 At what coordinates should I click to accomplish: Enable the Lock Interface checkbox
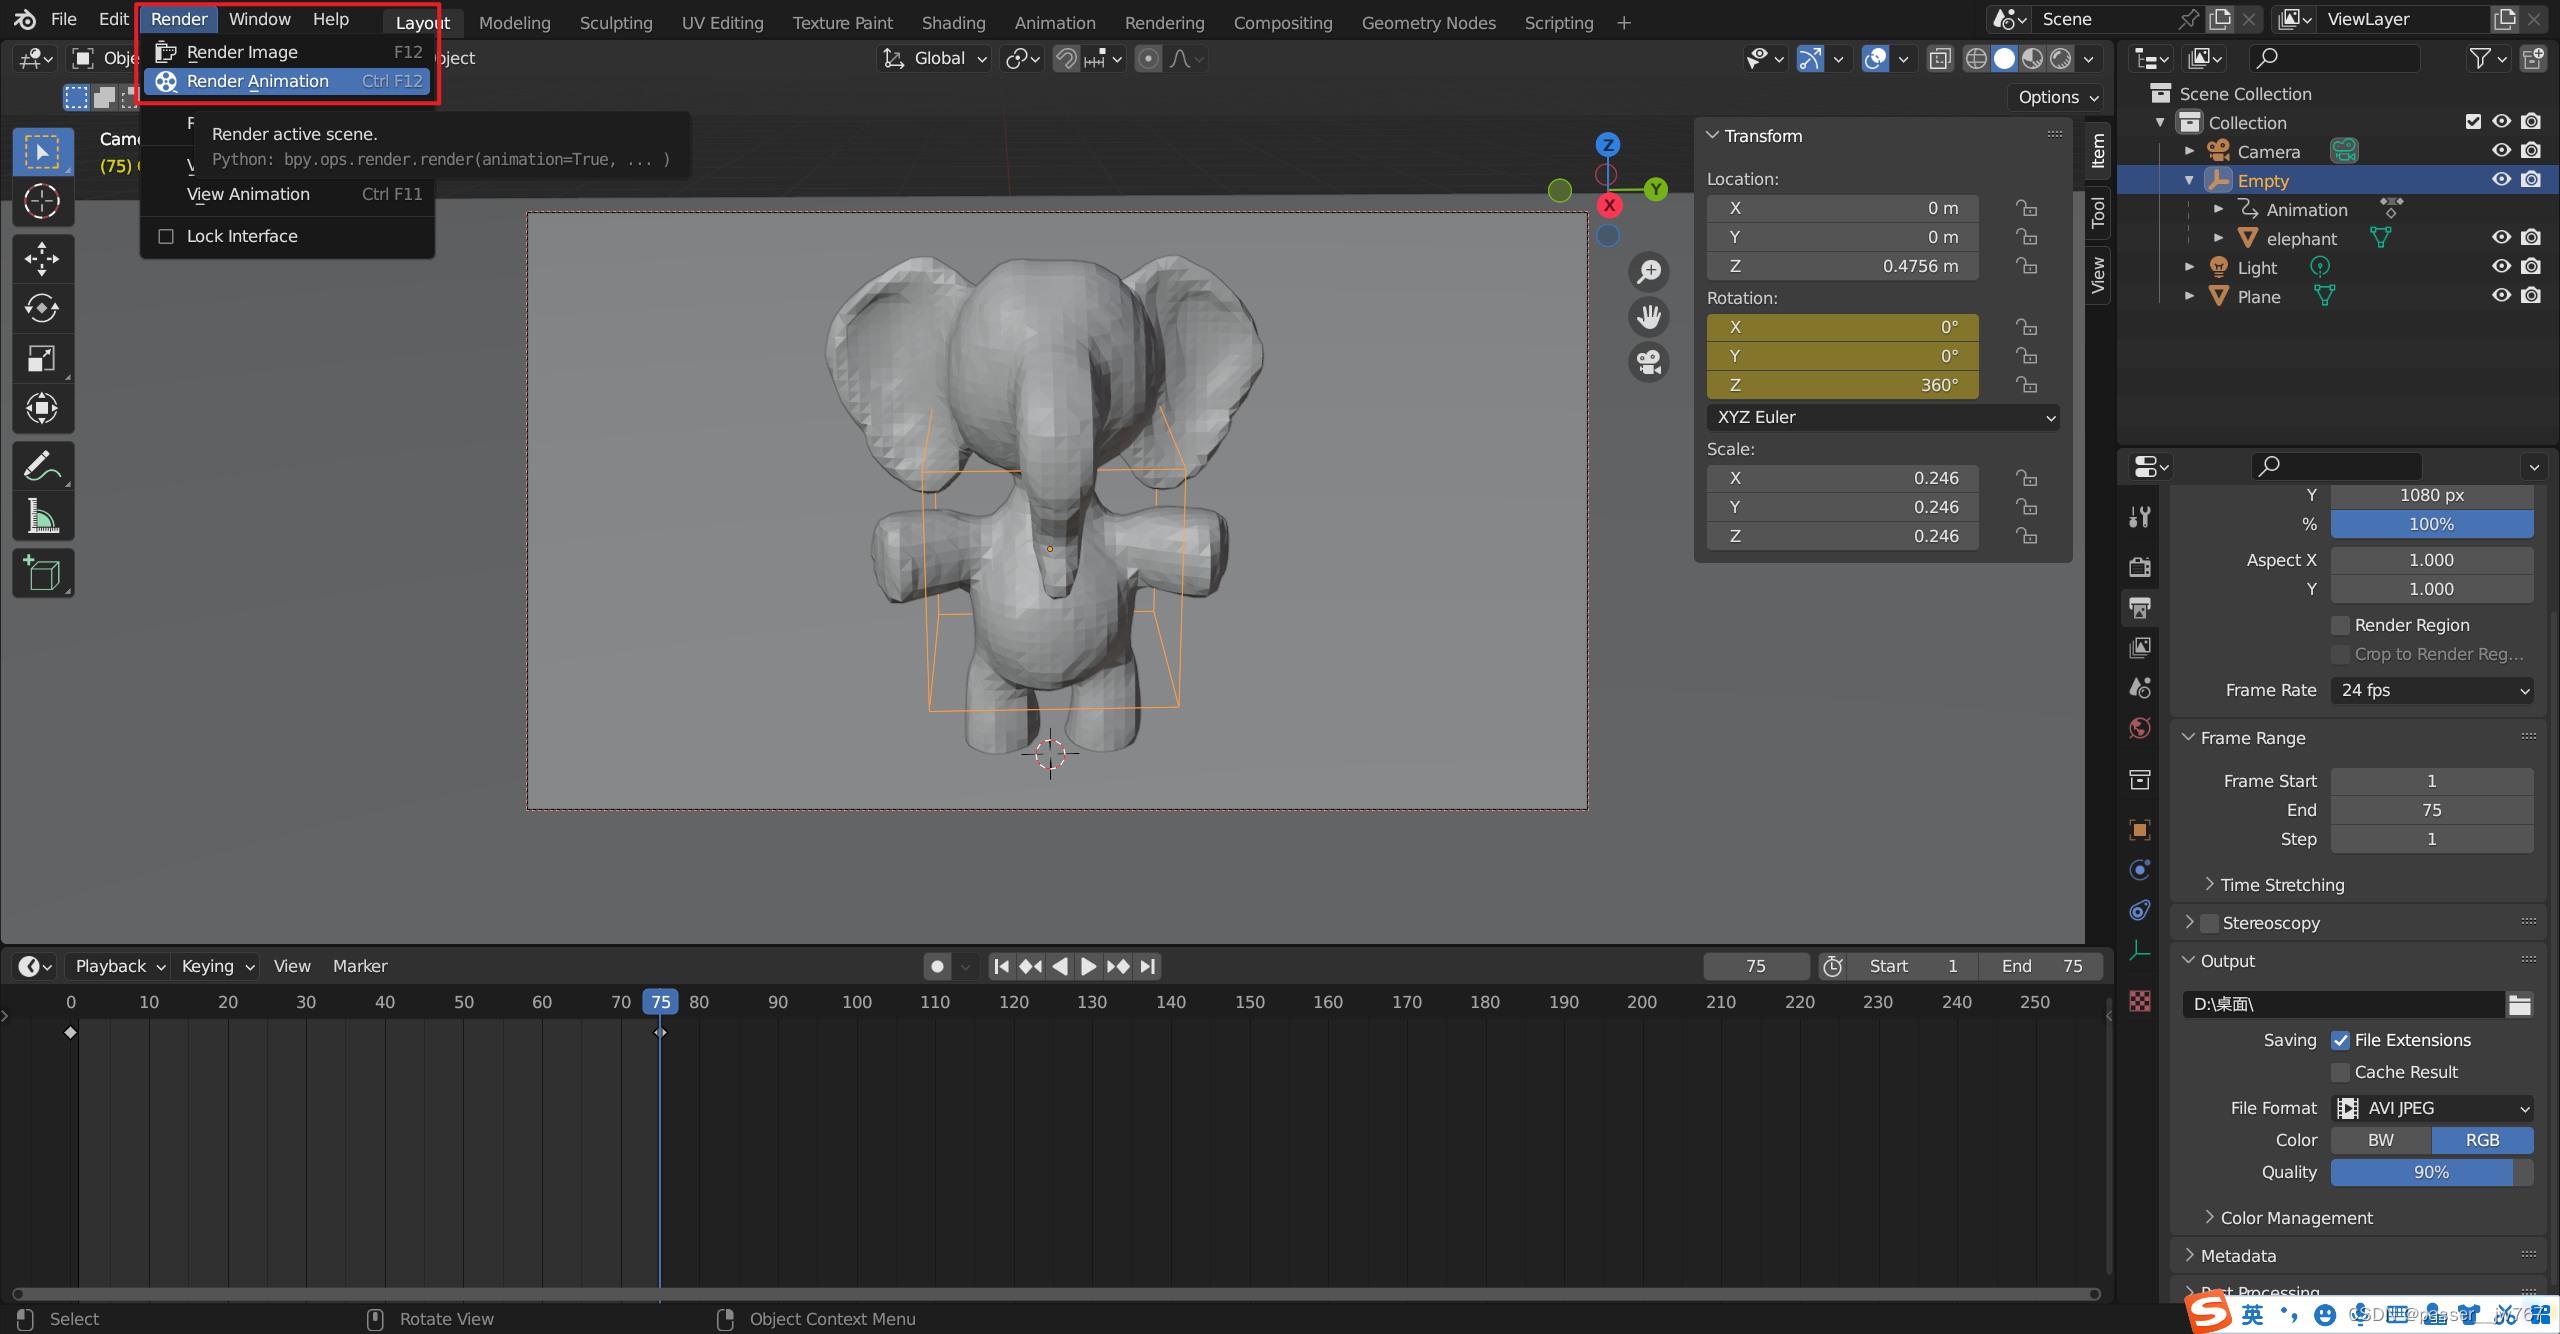coord(166,236)
